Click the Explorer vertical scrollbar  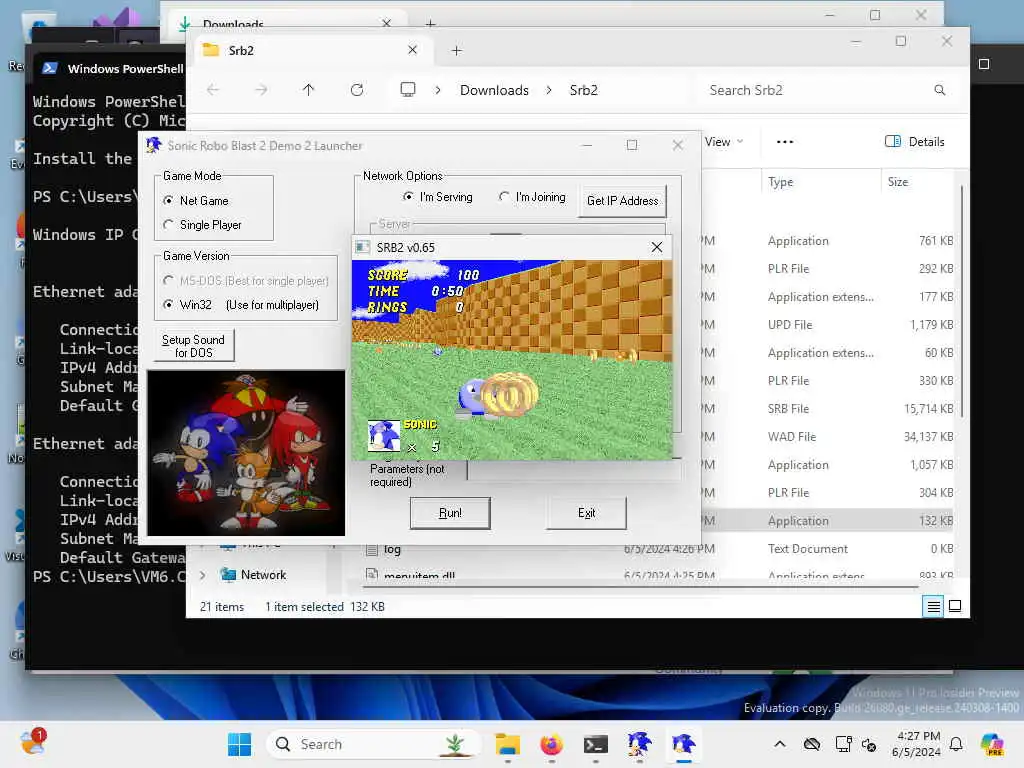click(962, 300)
